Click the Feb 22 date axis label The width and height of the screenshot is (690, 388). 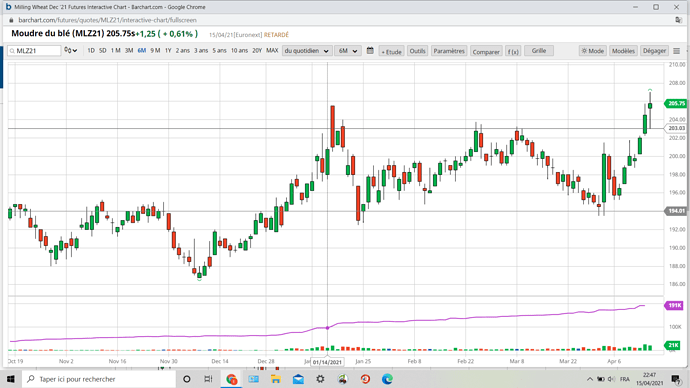coord(466,361)
